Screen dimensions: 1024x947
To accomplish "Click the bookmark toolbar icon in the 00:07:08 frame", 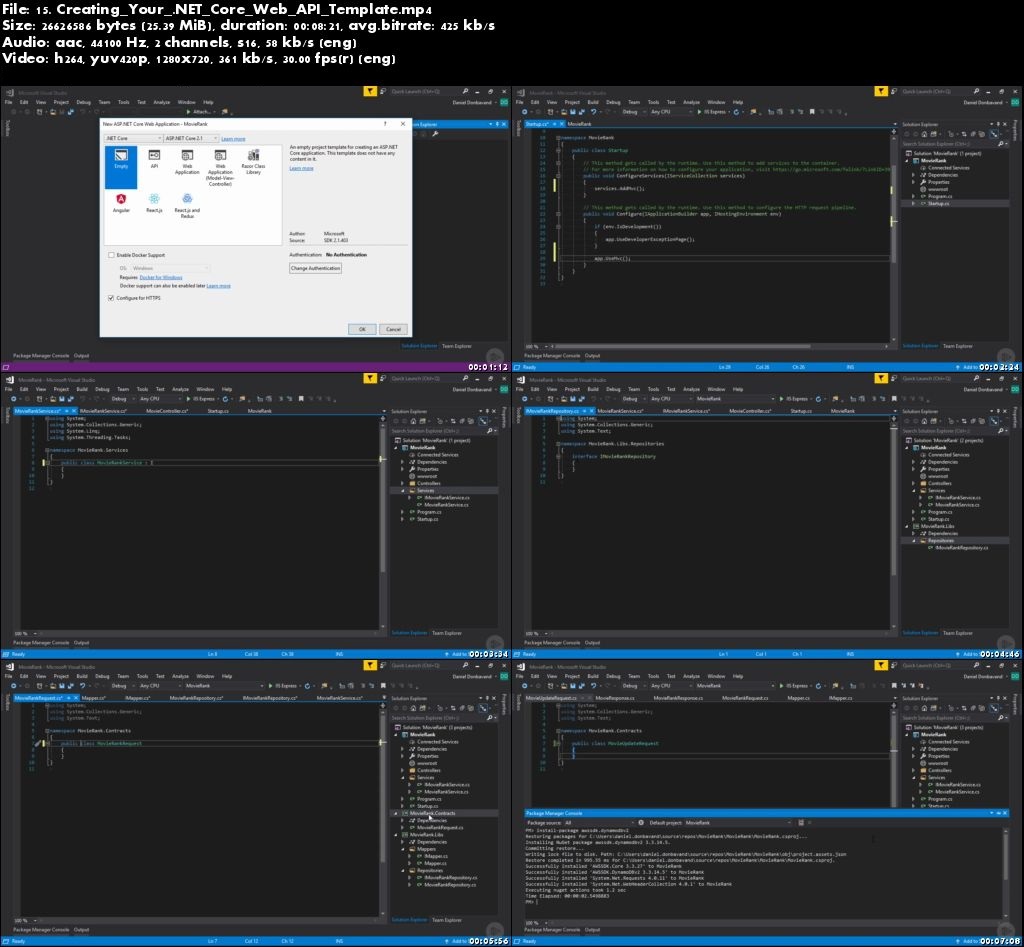I will (895, 686).
